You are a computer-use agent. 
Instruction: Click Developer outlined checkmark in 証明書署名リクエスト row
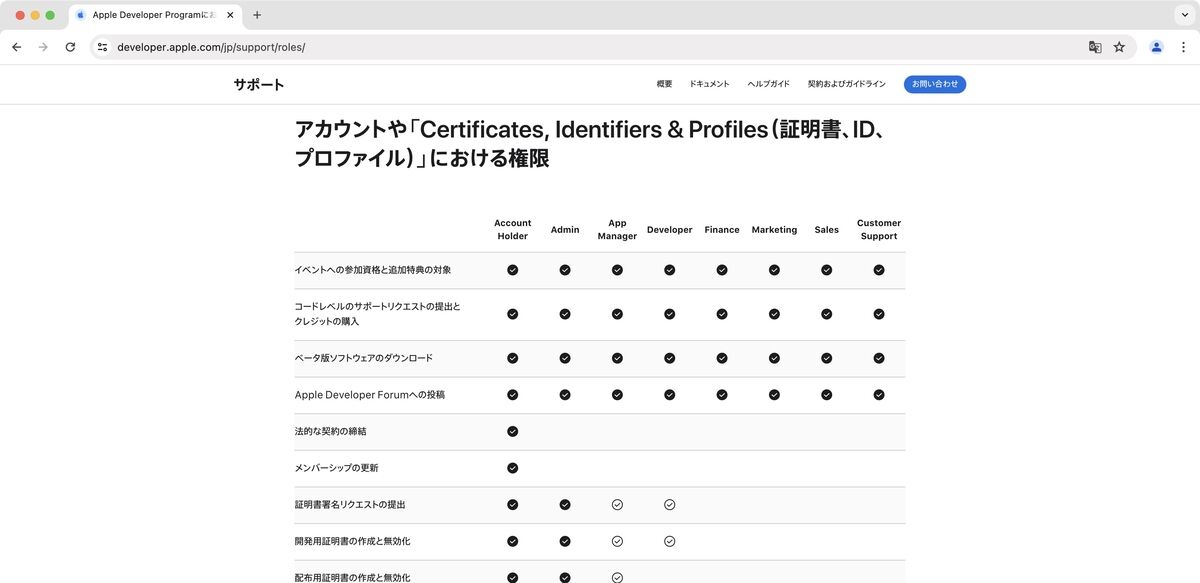(x=670, y=505)
